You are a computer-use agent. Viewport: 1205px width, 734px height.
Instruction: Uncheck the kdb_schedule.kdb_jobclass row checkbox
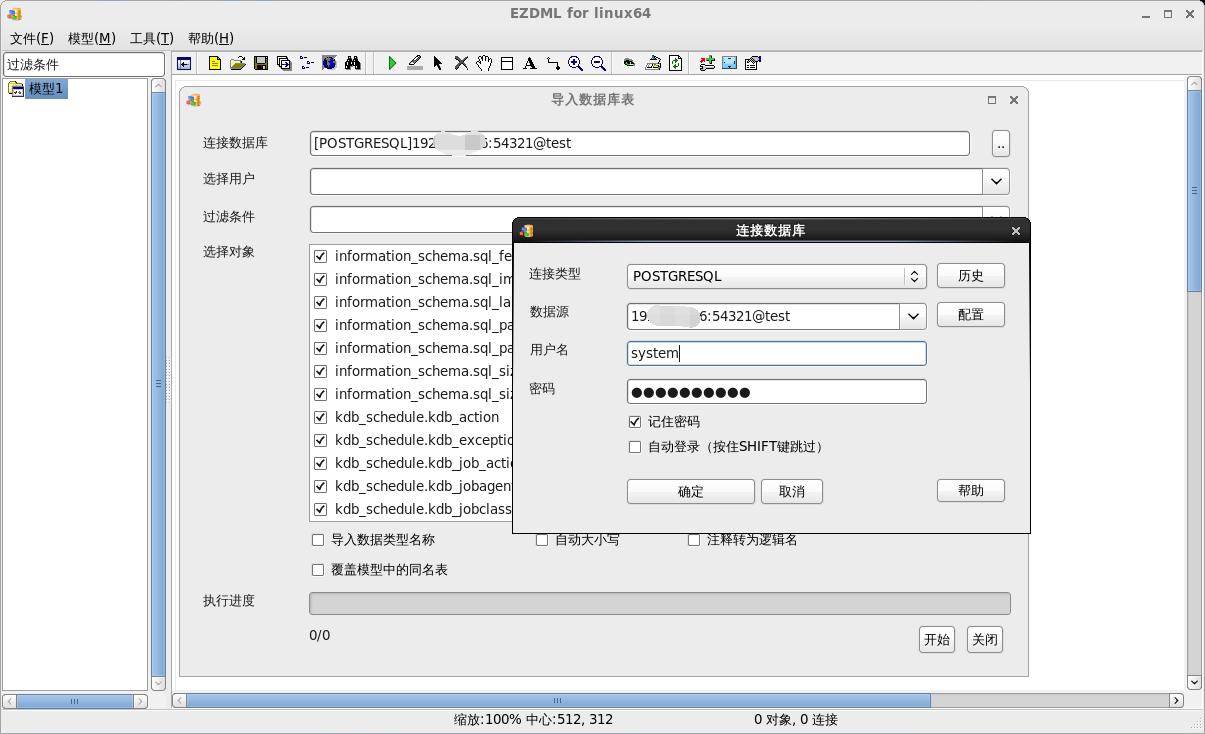pos(321,509)
